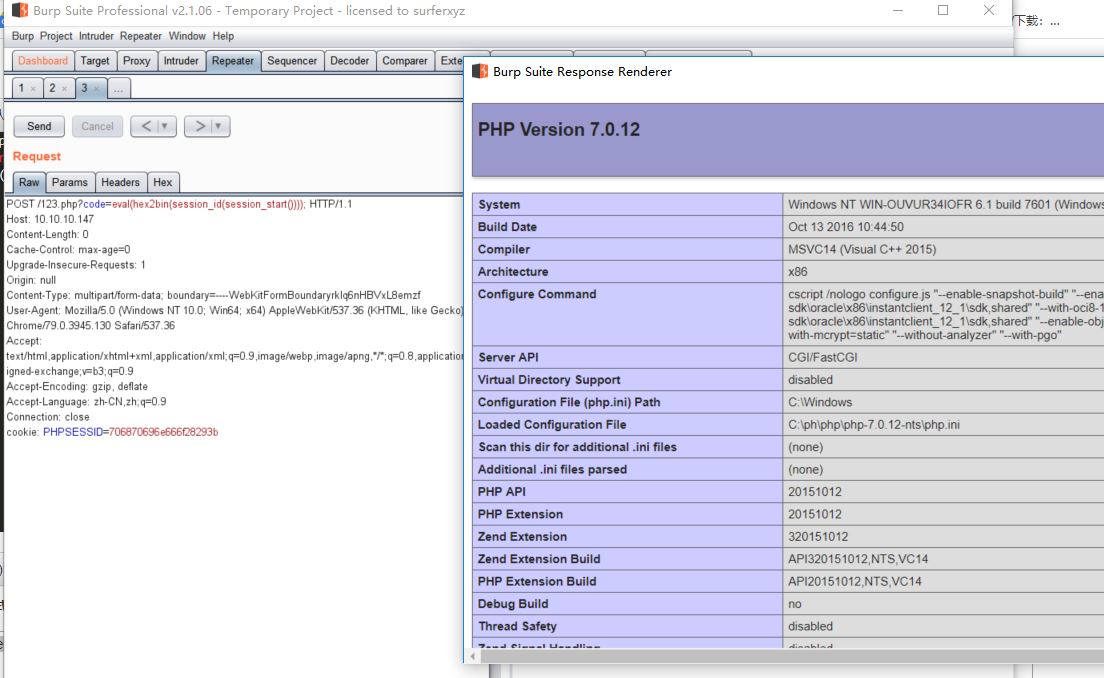The image size is (1104, 678).
Task: Click the Burp Suite logo in the main title bar
Action: point(20,11)
